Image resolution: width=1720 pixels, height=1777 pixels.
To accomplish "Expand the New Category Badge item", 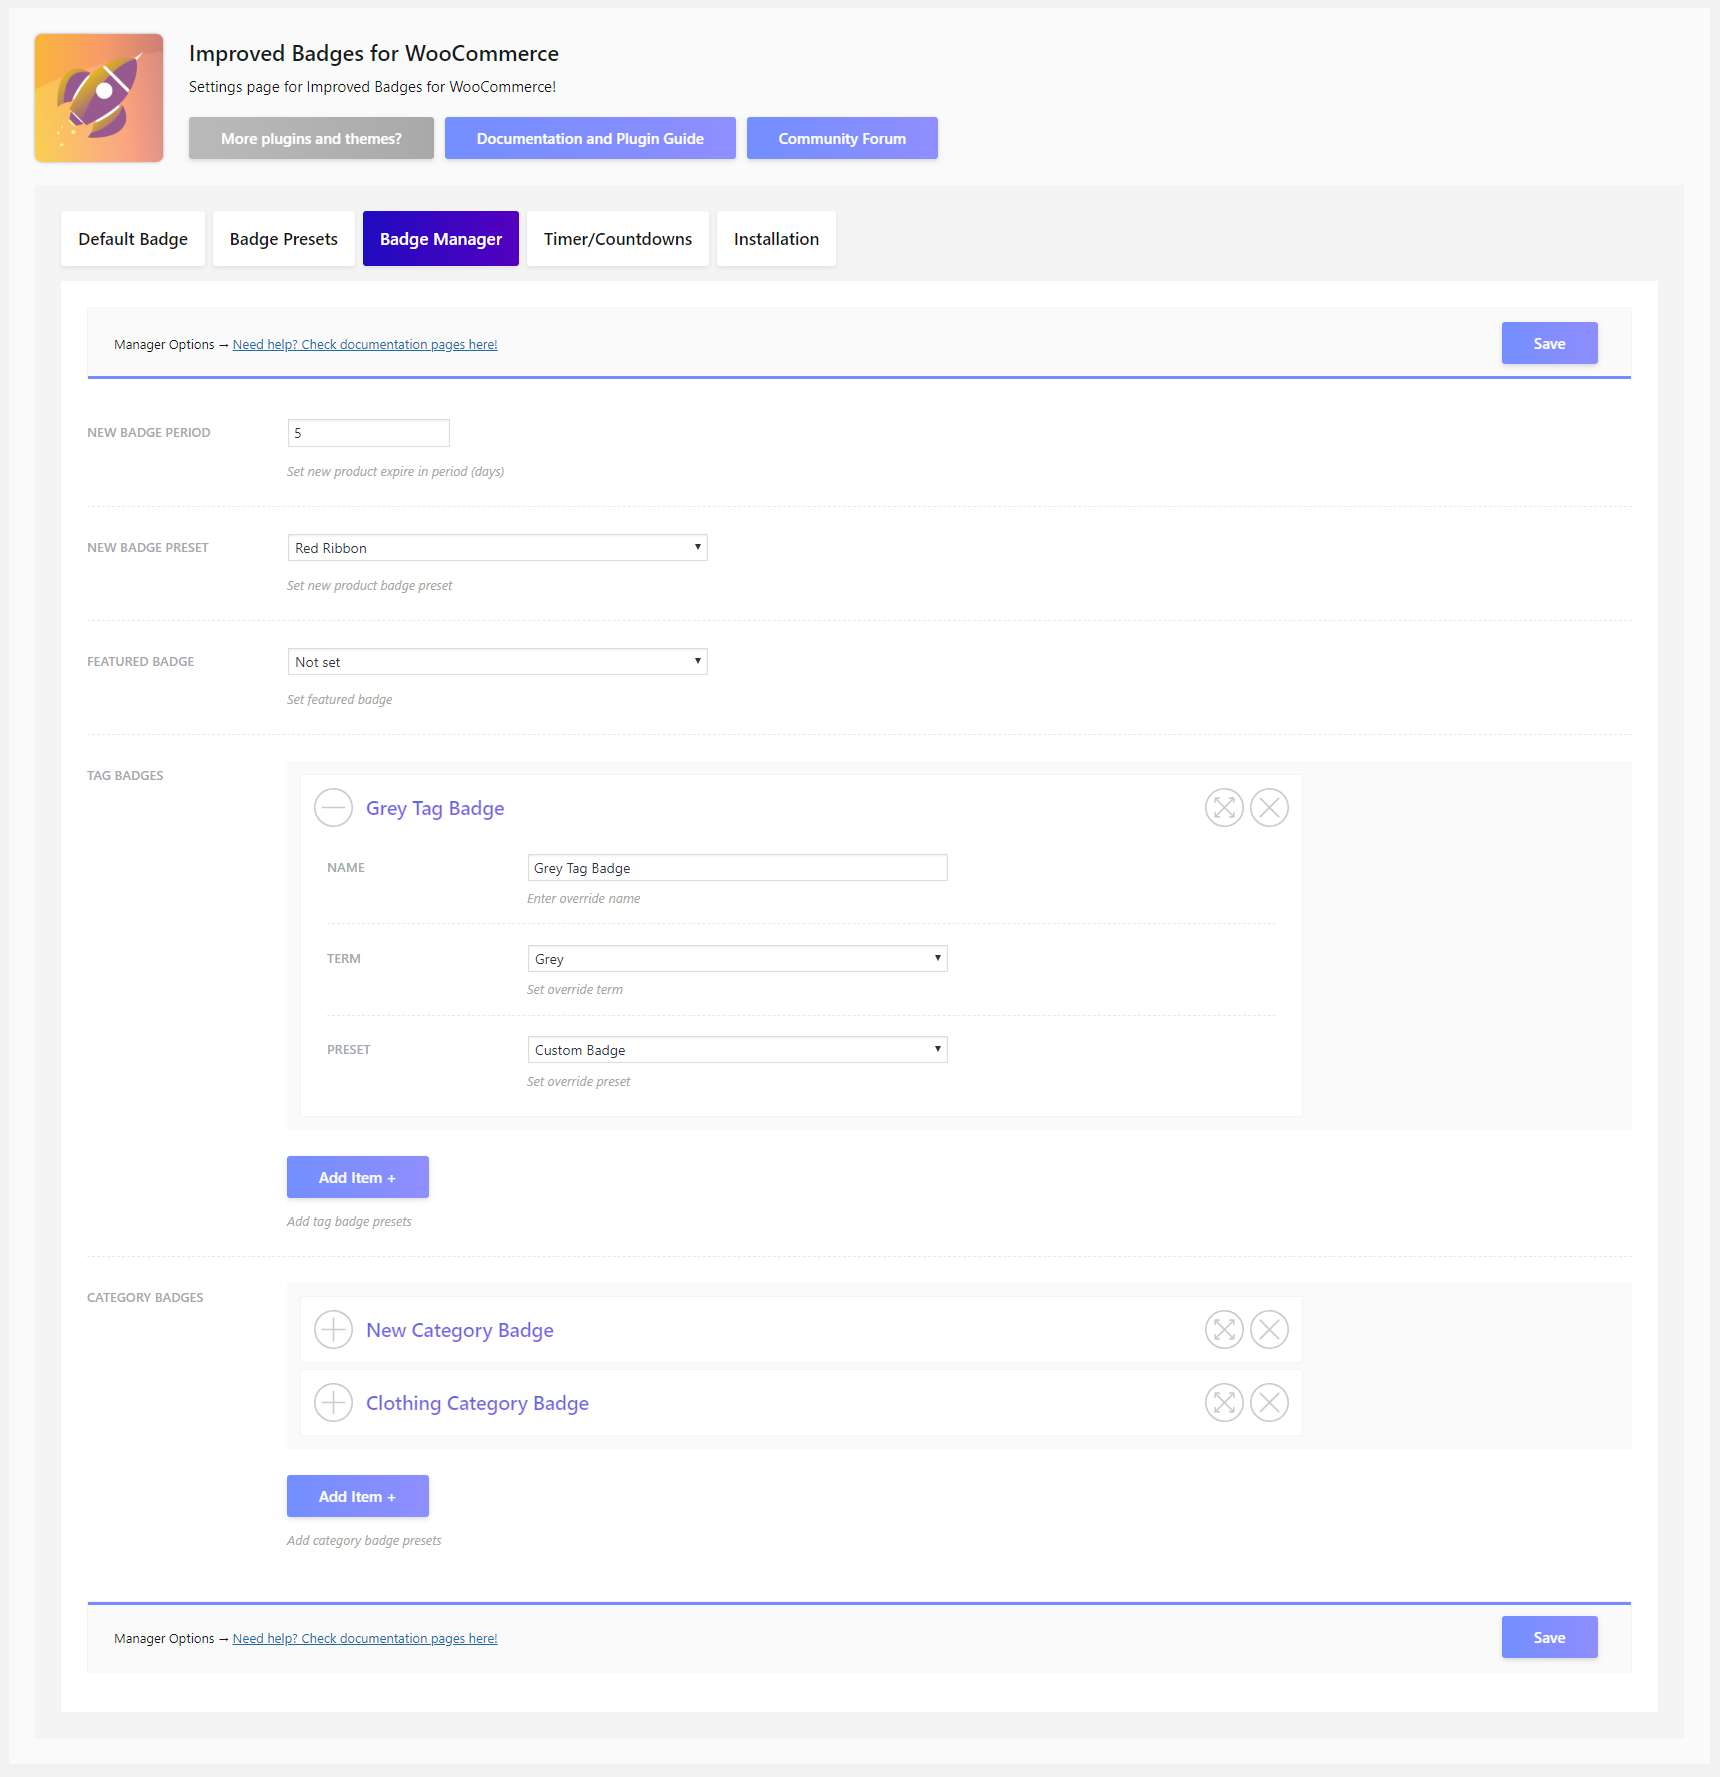I will click(333, 1329).
